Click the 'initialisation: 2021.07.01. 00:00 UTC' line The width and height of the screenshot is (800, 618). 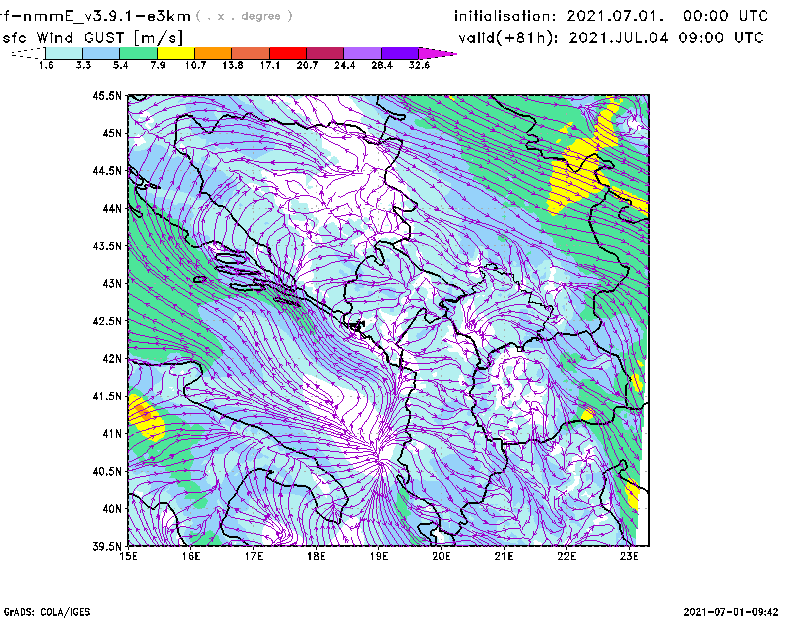[x=611, y=16]
